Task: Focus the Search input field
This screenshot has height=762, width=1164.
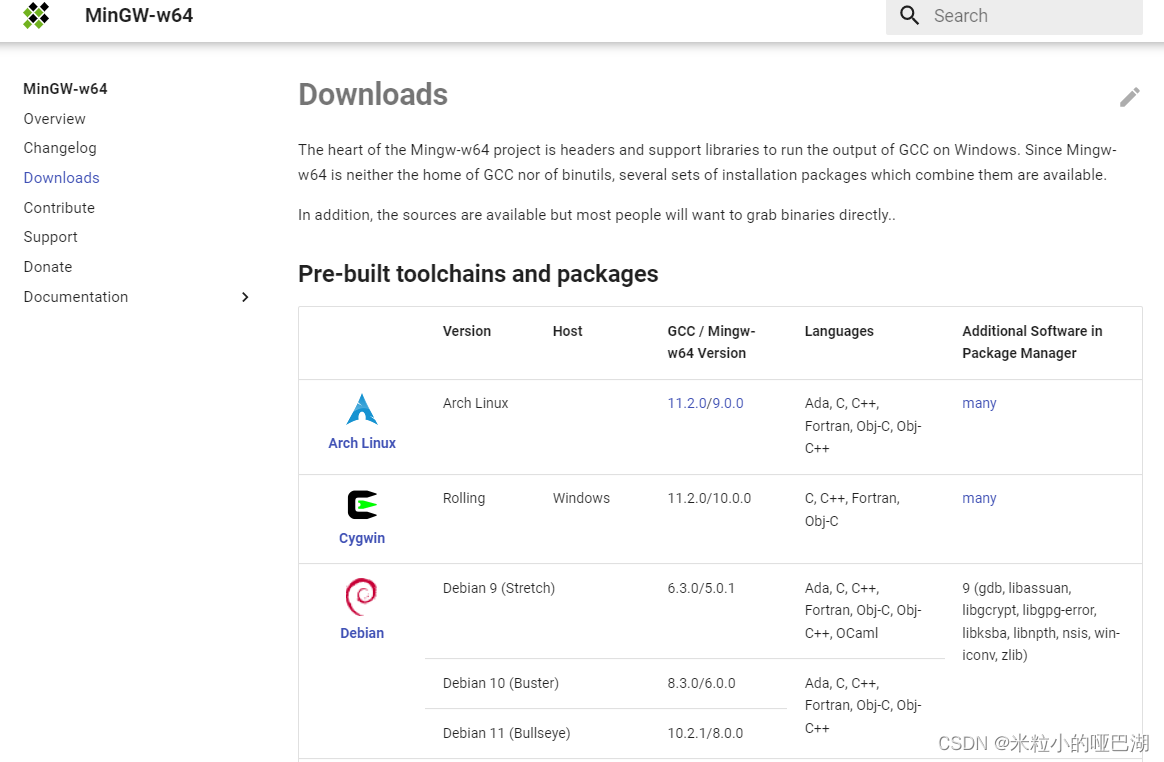Action: point(1014,16)
